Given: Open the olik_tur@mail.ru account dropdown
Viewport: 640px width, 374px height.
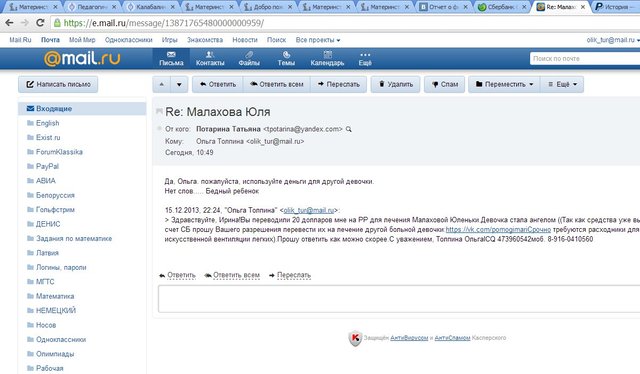Looking at the screenshot, I should 613,40.
